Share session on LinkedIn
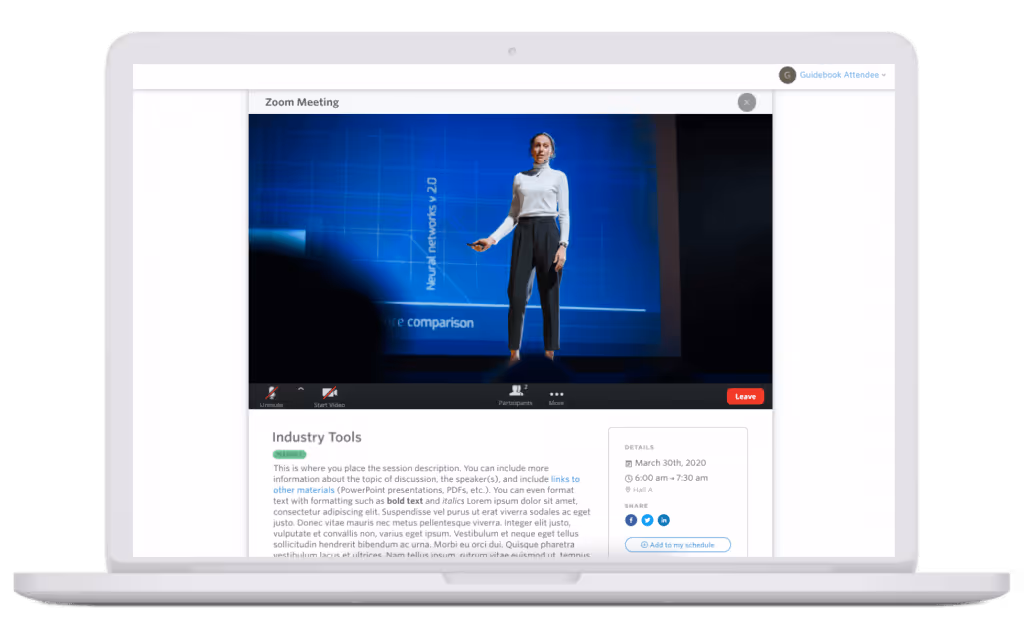This screenshot has height=640, width=1024. click(664, 520)
